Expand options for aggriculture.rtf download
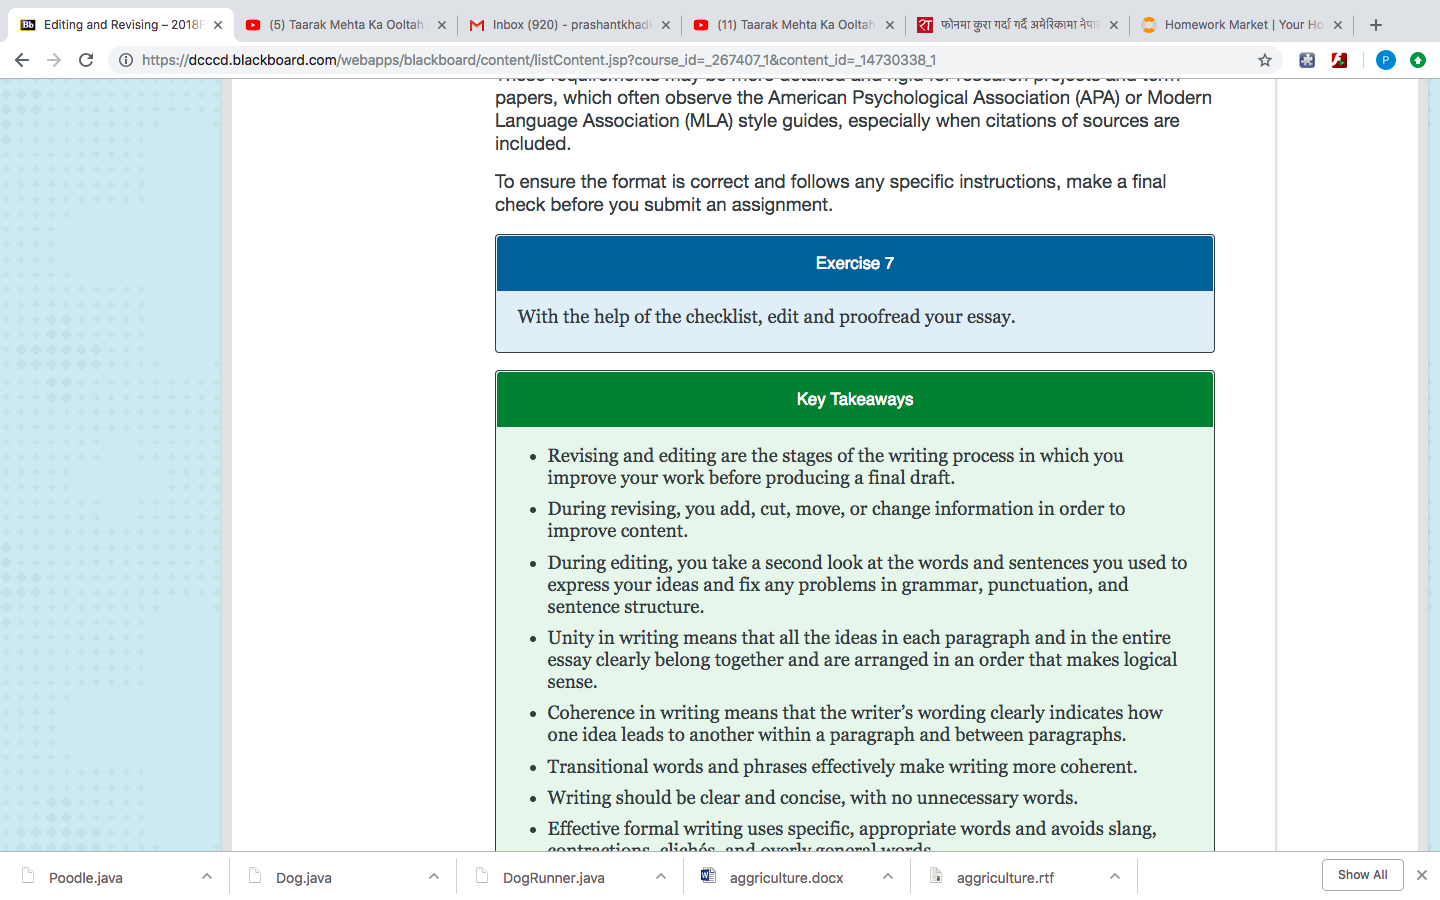Image resolution: width=1440 pixels, height=900 pixels. coord(1115,876)
